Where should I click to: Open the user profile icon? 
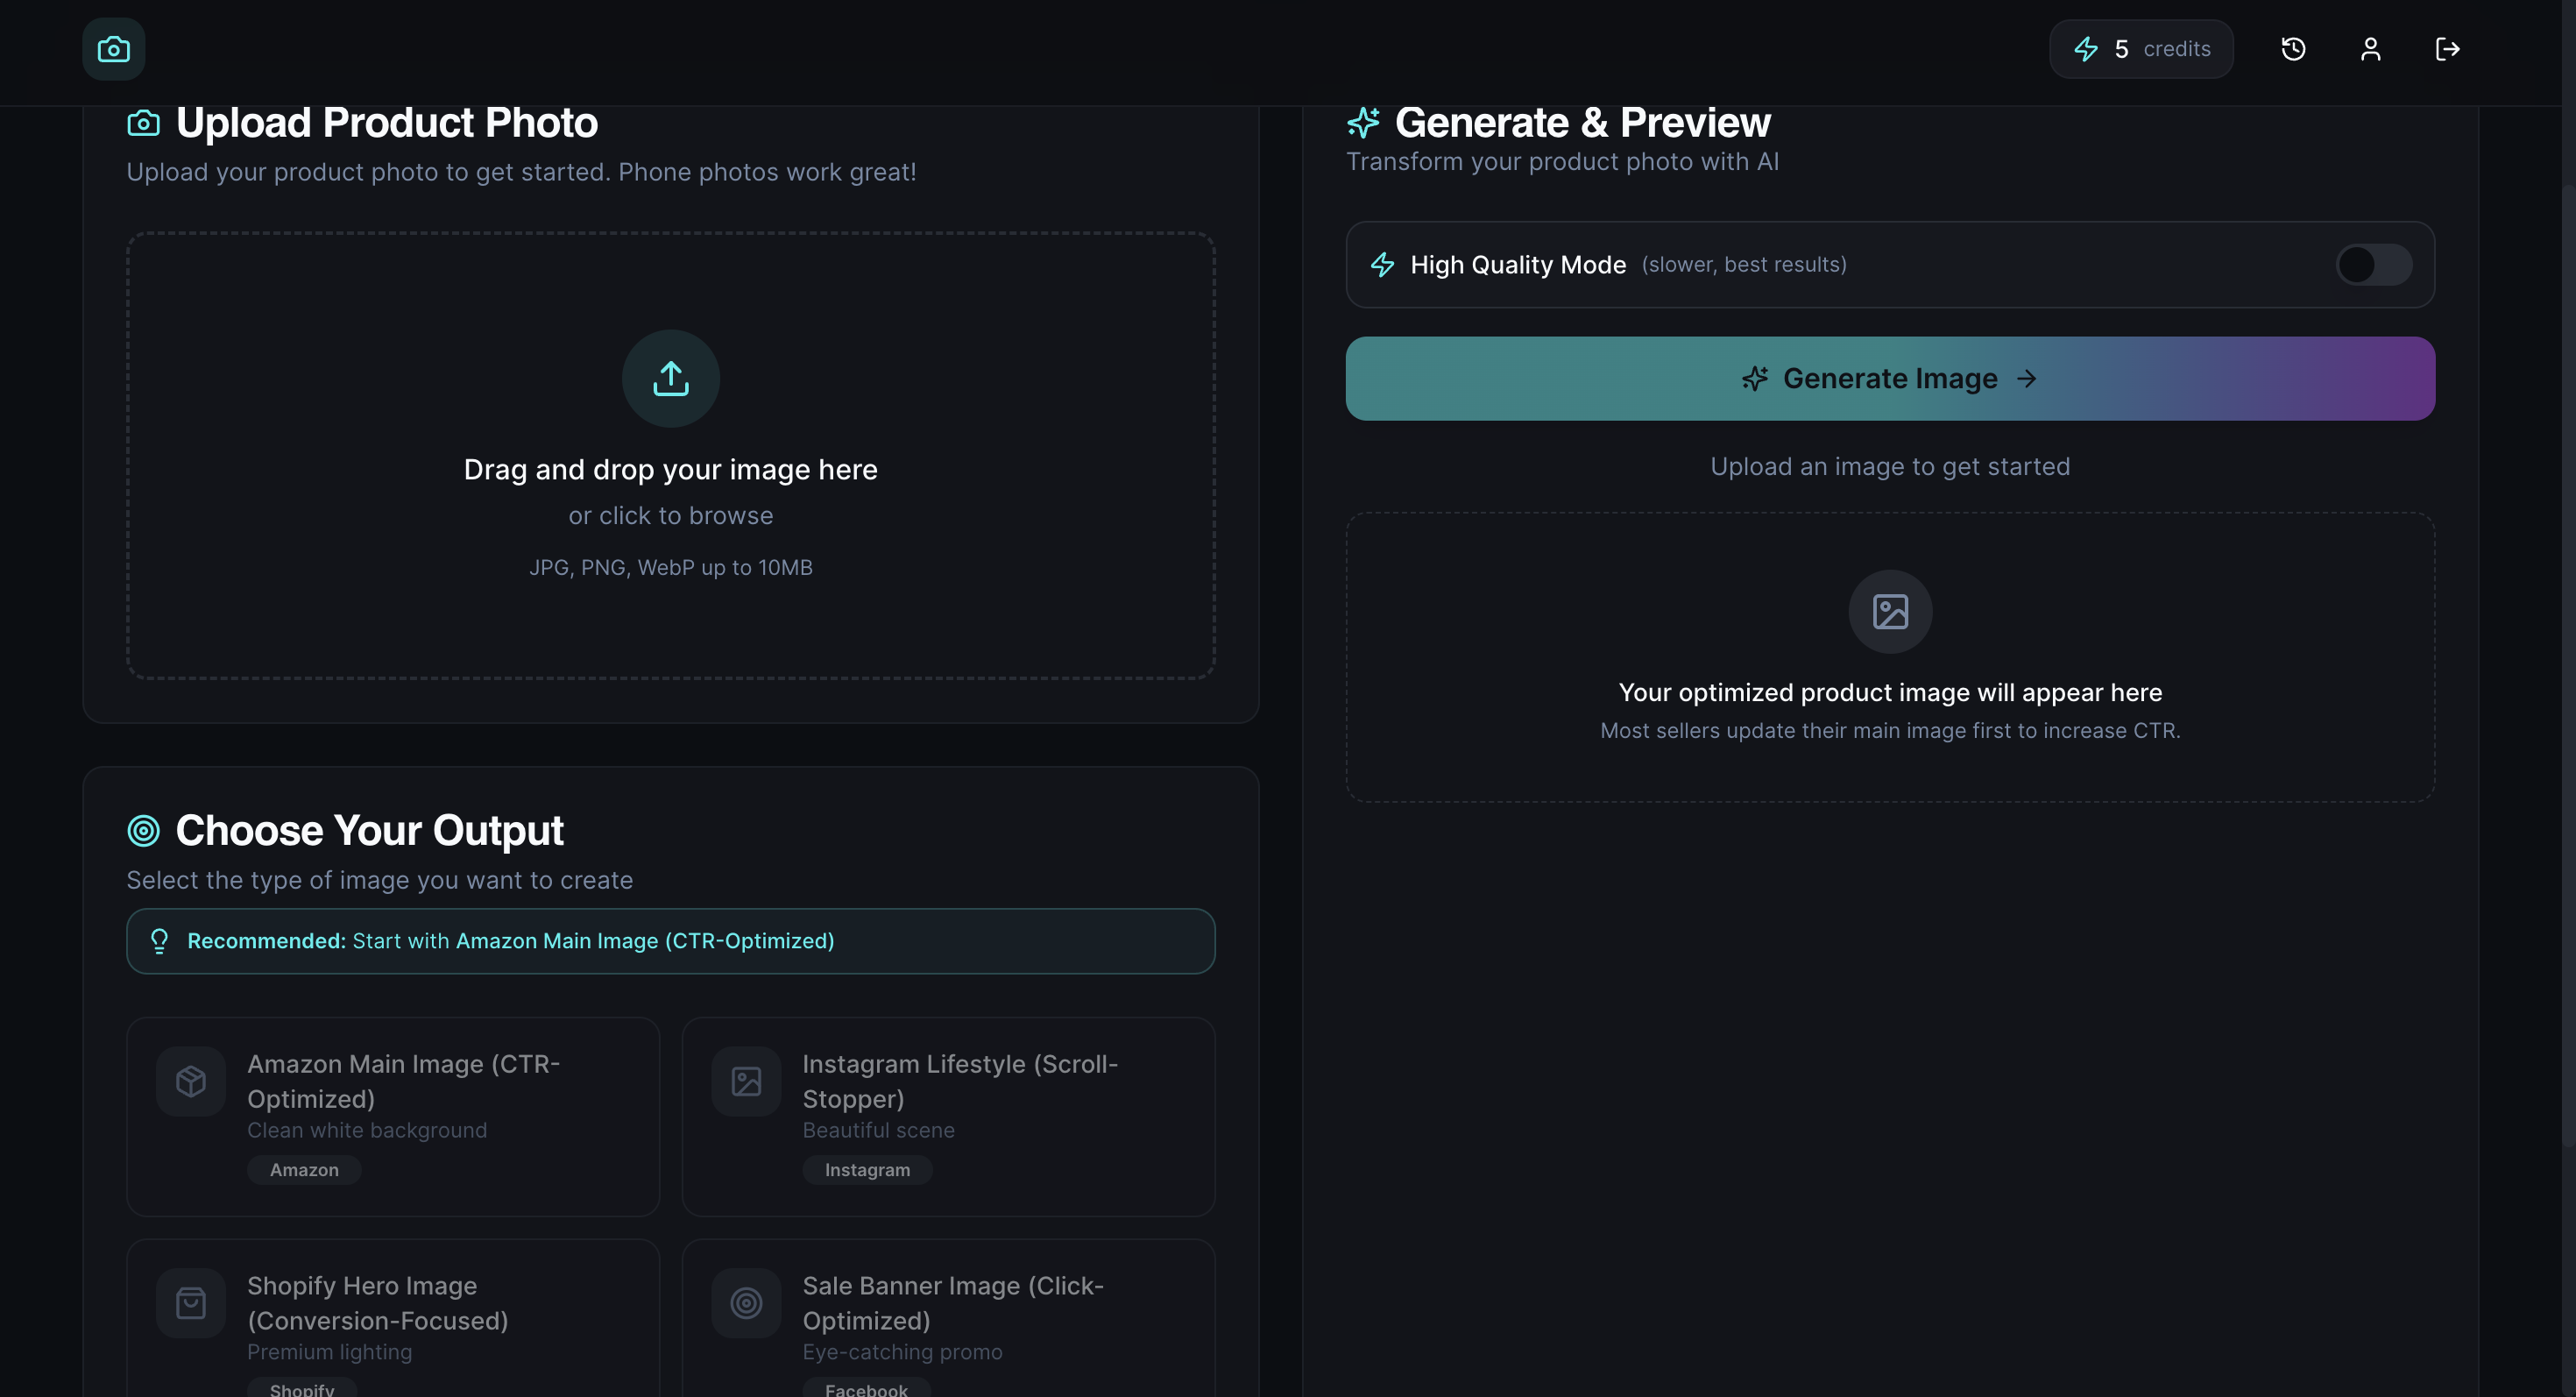pos(2370,49)
